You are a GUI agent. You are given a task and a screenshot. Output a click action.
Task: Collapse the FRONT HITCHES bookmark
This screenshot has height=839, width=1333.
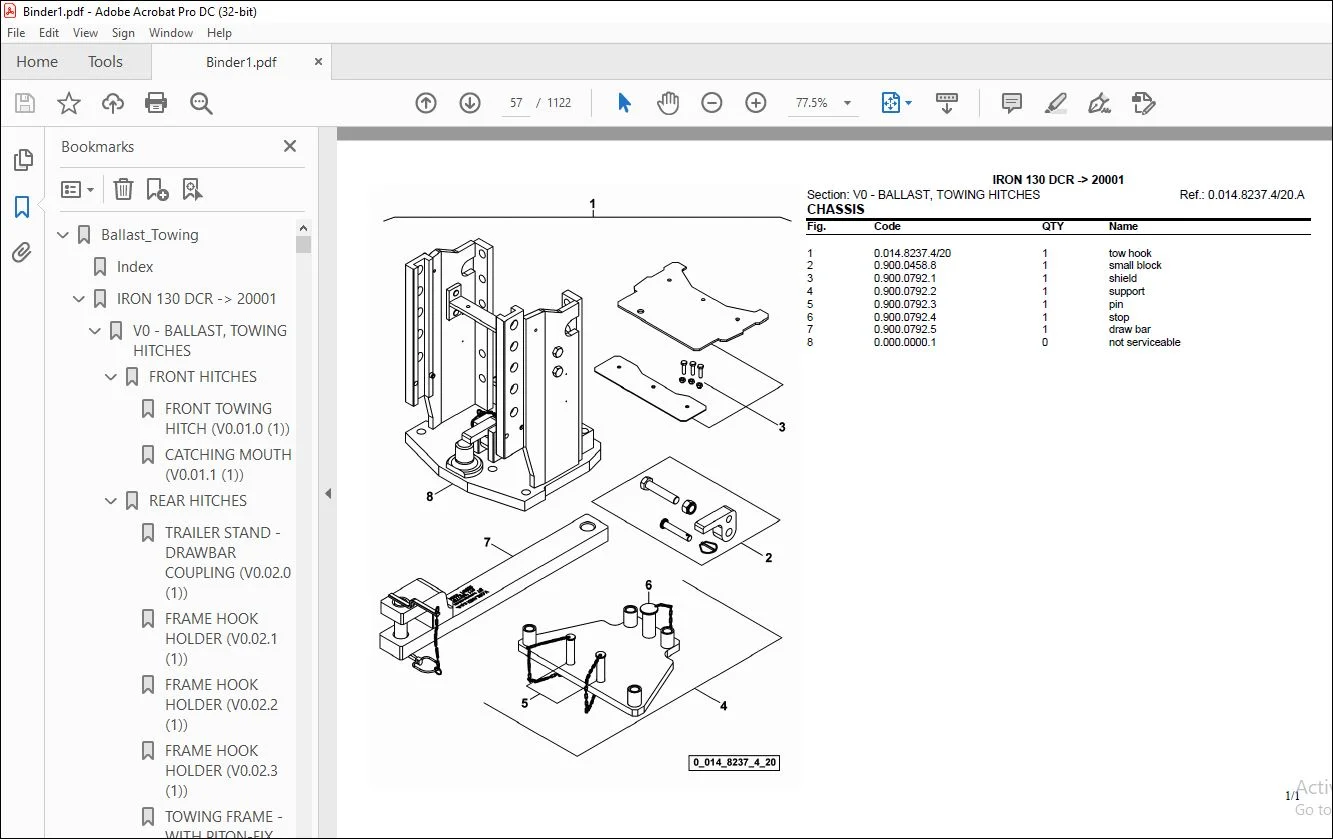[112, 377]
